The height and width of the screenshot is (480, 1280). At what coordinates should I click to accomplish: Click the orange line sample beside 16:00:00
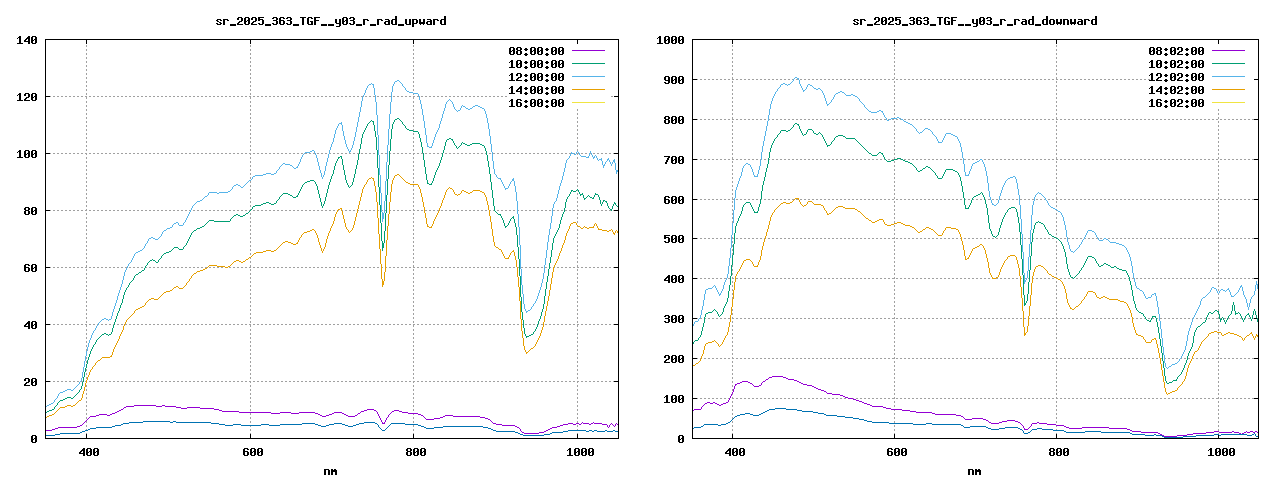588,102
